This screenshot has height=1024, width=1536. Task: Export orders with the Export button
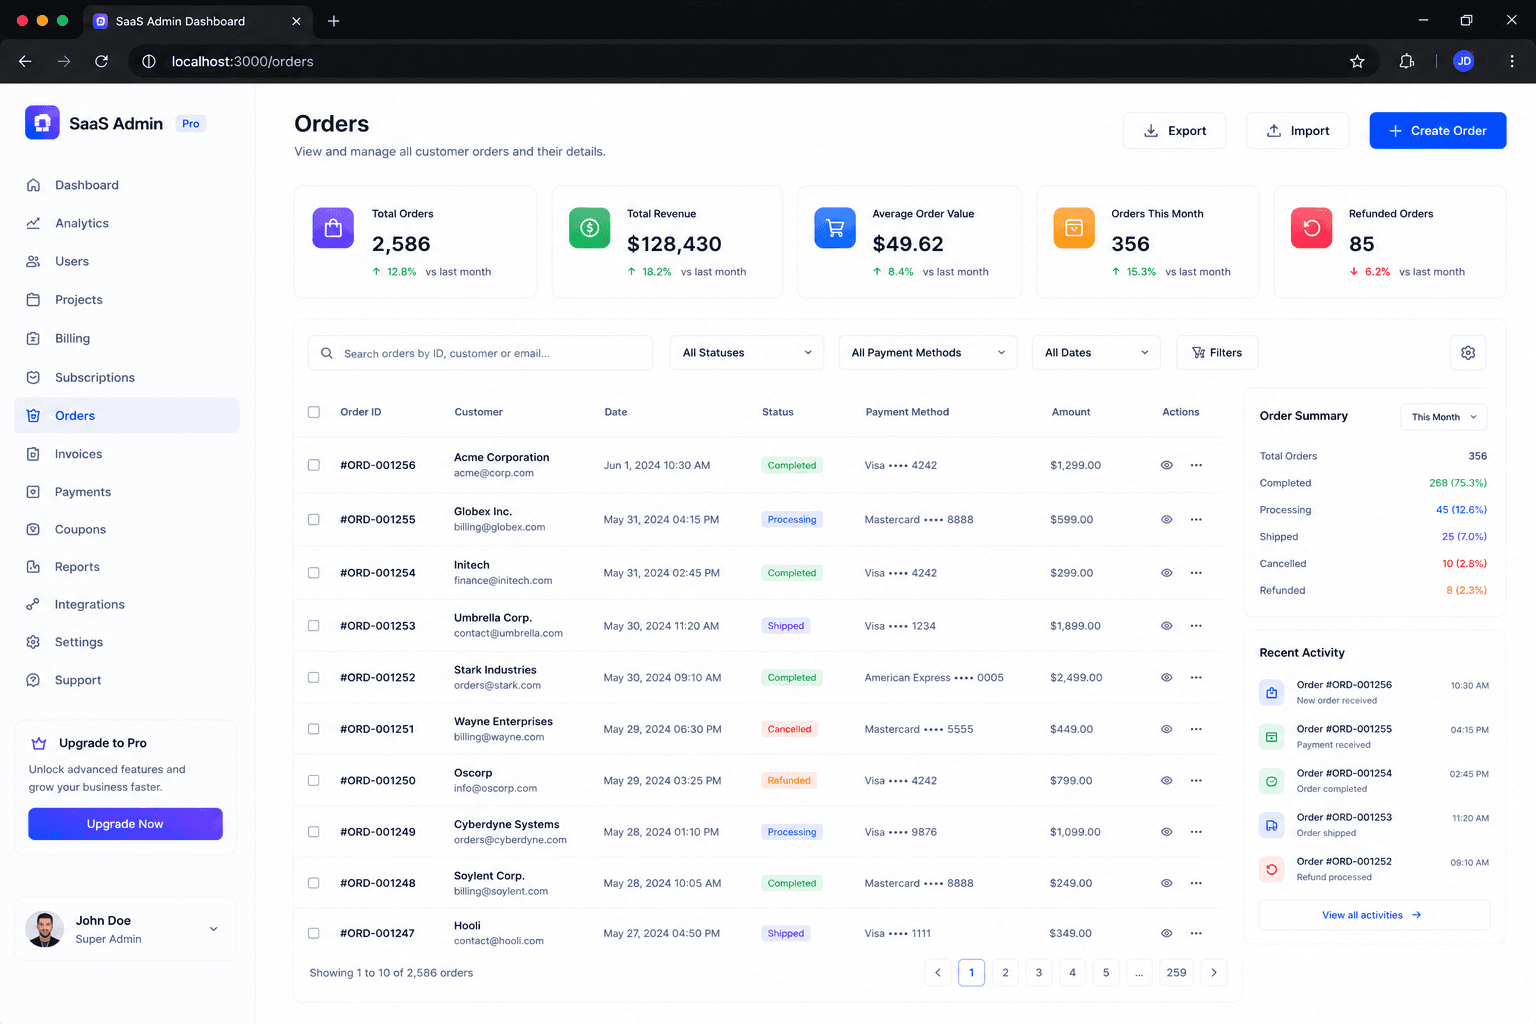click(1174, 131)
